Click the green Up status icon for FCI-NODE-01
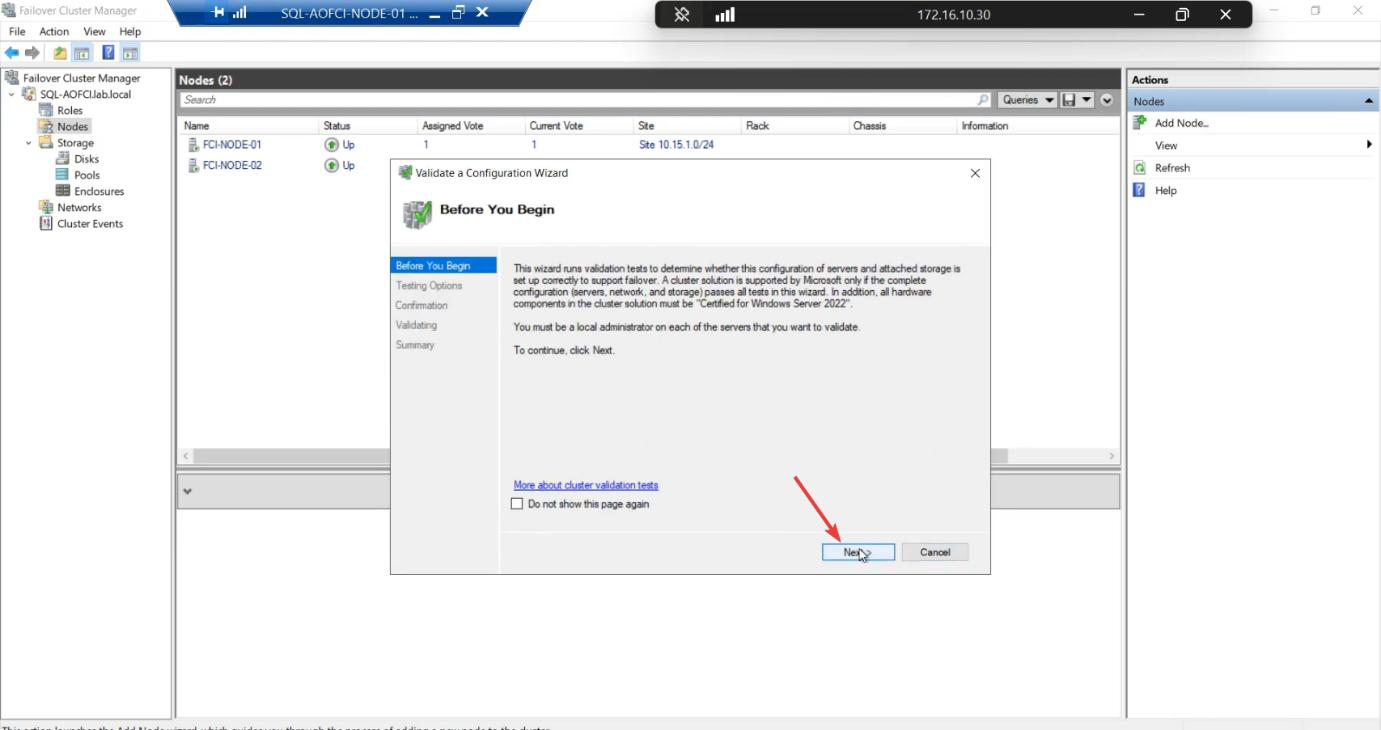The image size is (1381, 730). (332, 145)
